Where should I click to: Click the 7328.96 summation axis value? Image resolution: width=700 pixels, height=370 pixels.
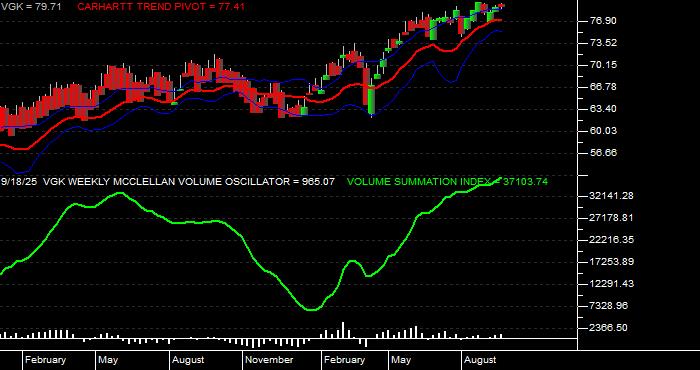609,306
